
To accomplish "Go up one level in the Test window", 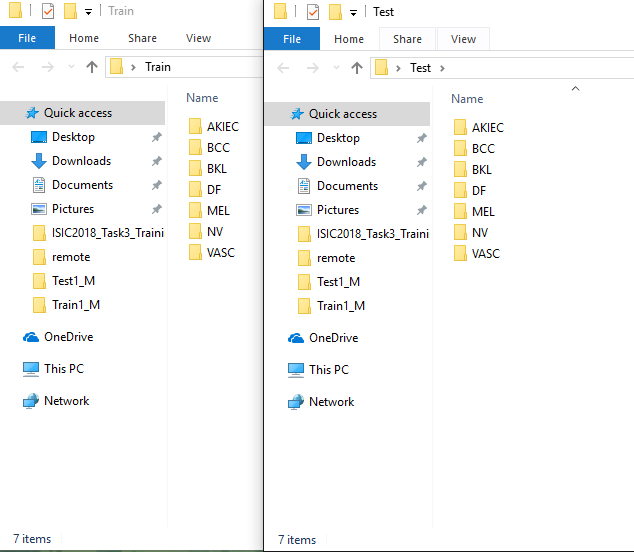I will coord(357,68).
